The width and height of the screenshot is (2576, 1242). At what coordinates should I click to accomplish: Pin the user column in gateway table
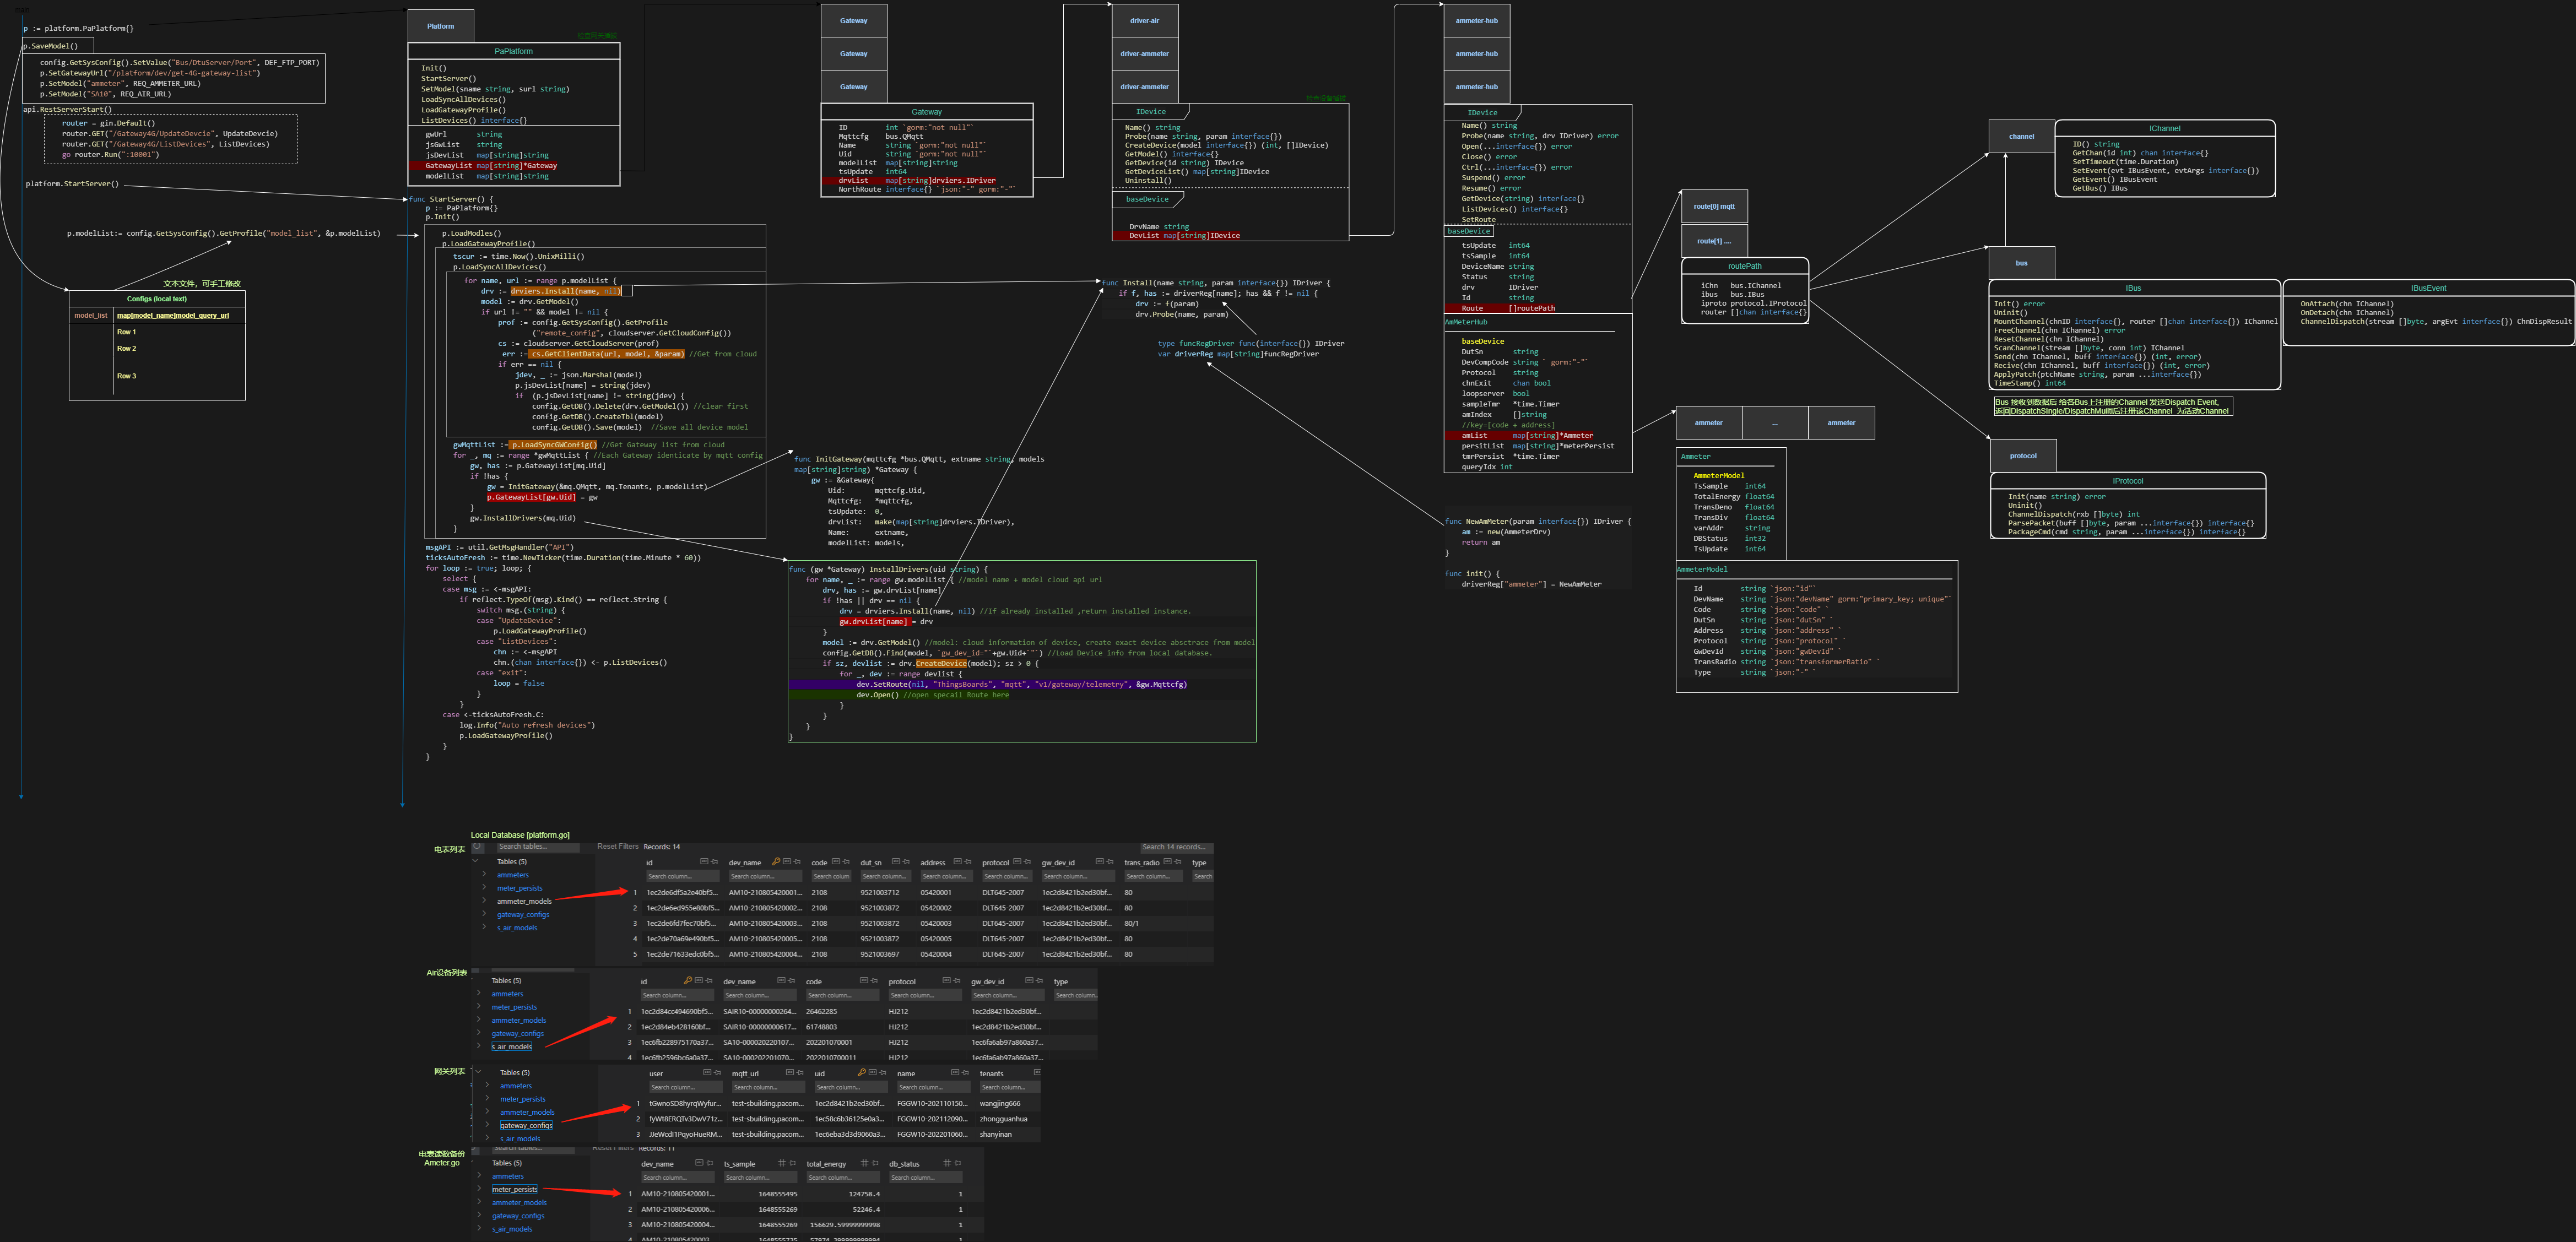[x=718, y=1073]
